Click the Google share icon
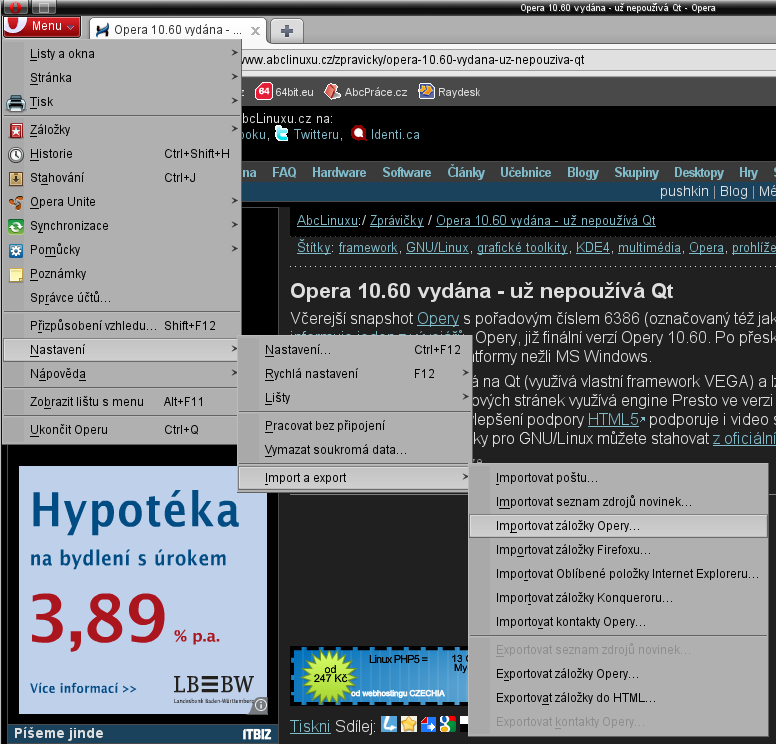The width and height of the screenshot is (776, 744). point(447,724)
